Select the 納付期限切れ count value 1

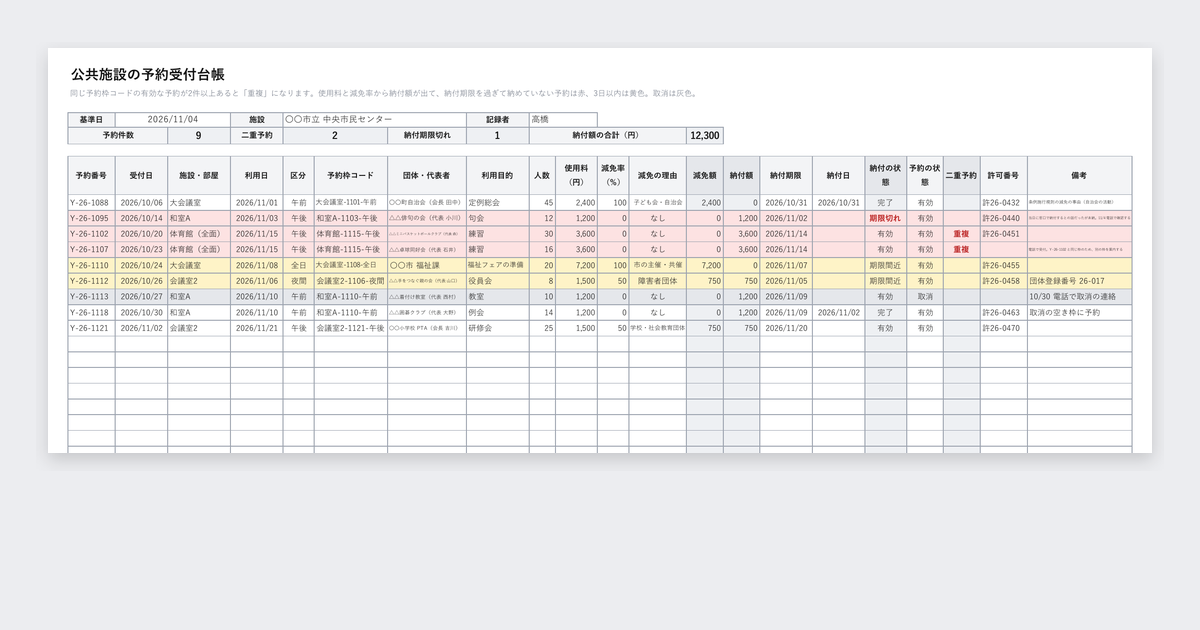click(x=497, y=136)
